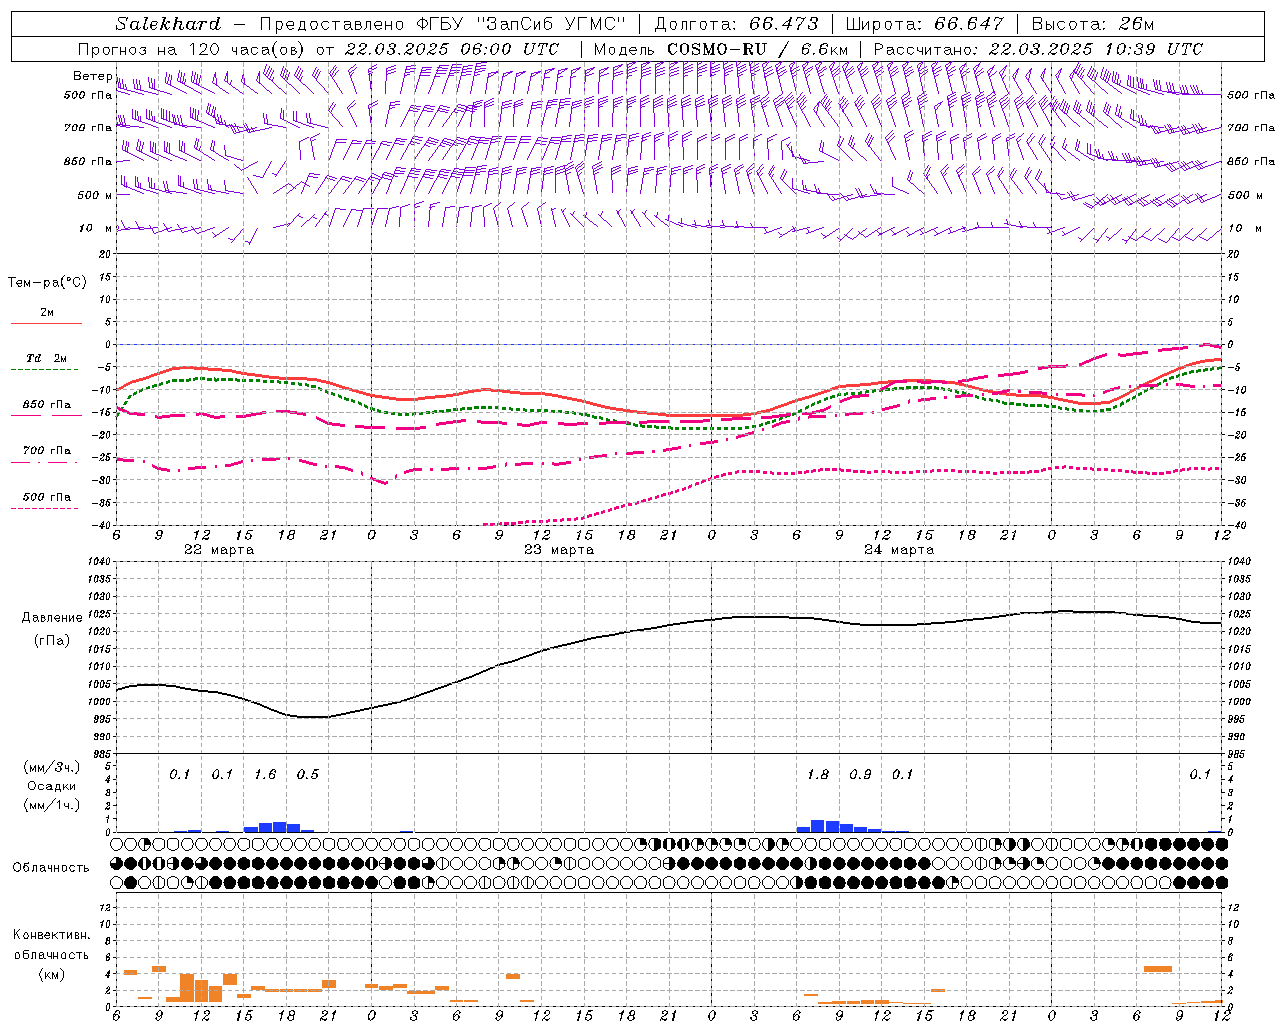Select the 'Прогноз на 120 часа(ов)' forecast header
The height and width of the screenshot is (1024, 1280).
[x=192, y=49]
